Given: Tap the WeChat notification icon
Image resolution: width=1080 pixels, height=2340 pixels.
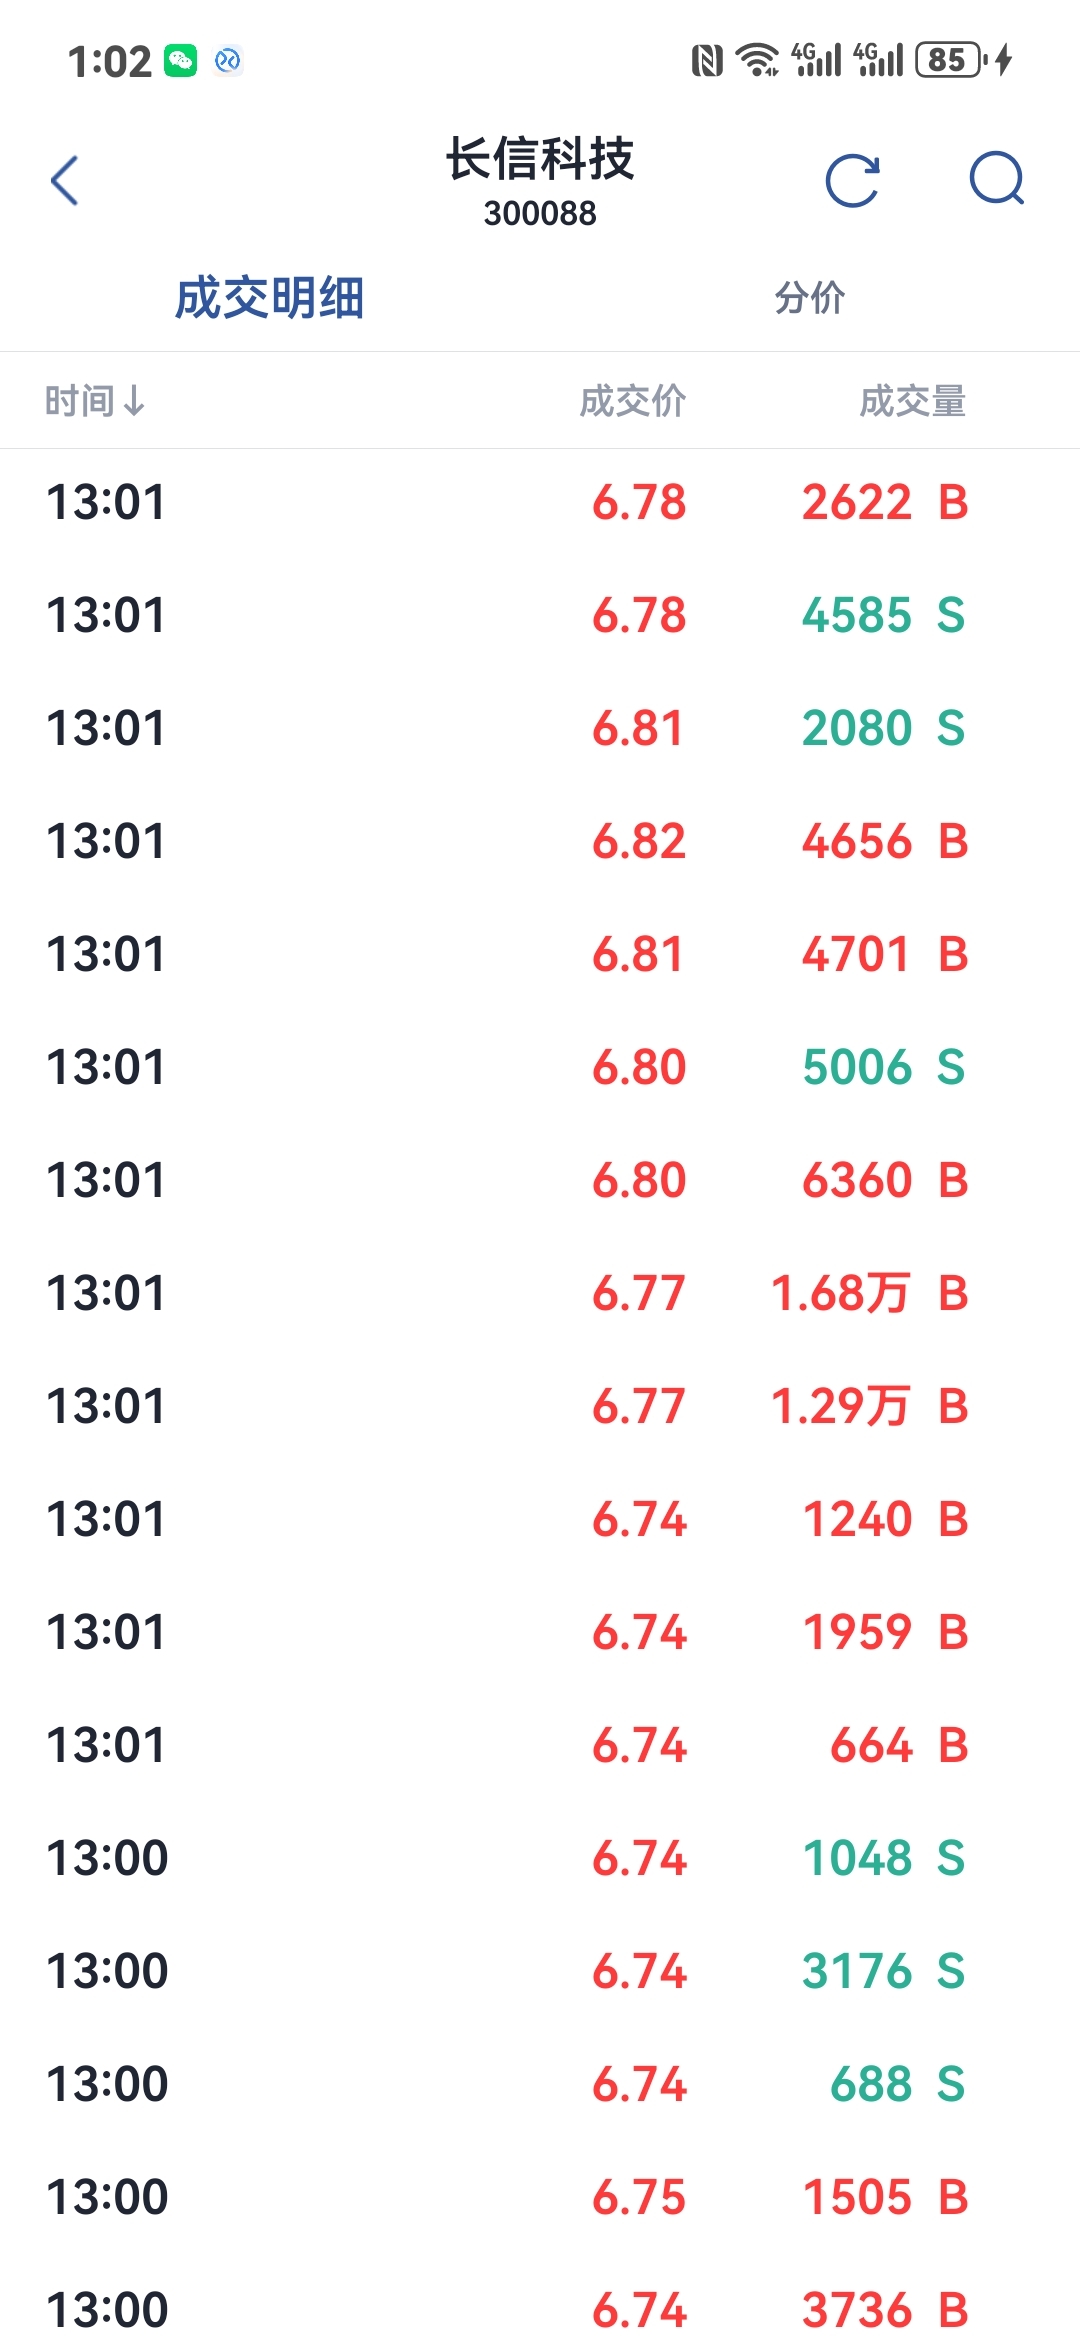Looking at the screenshot, I should [181, 61].
